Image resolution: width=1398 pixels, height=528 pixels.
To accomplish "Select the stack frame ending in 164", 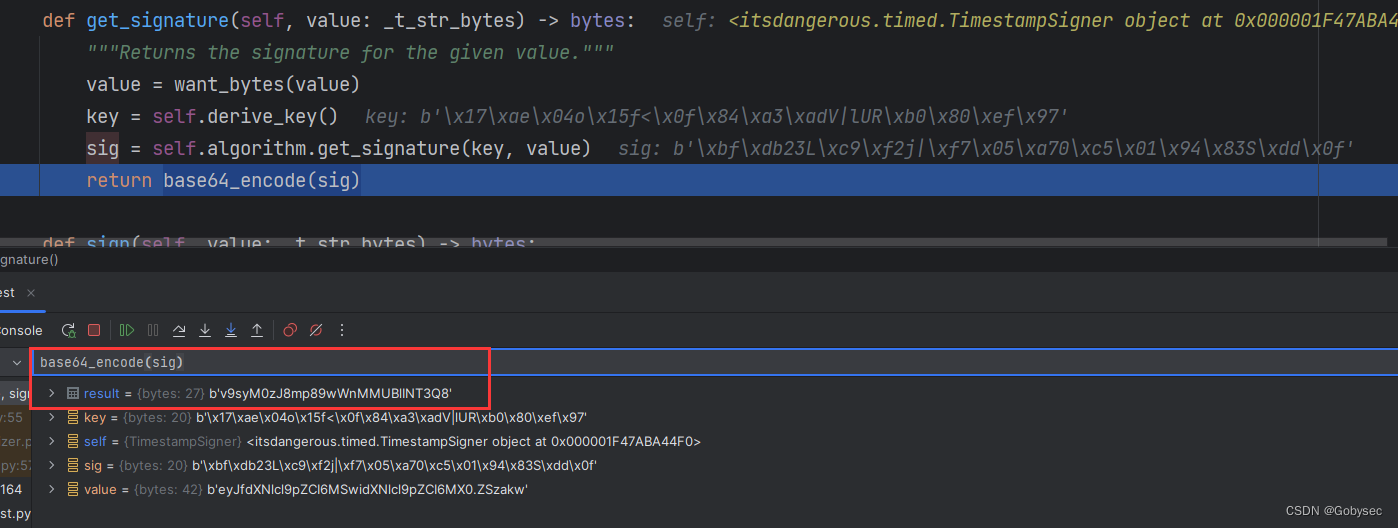I will click(15, 489).
